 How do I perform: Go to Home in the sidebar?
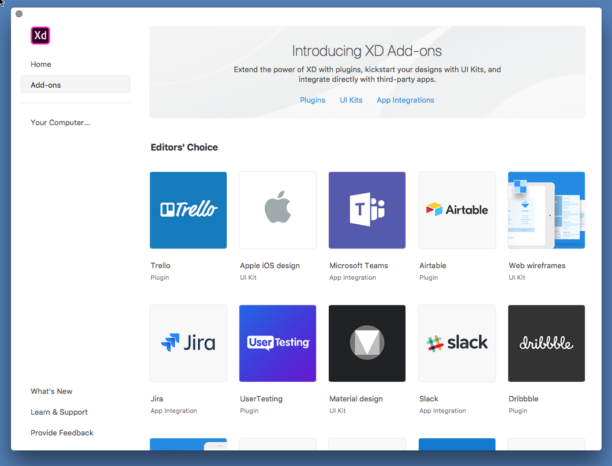coord(41,64)
